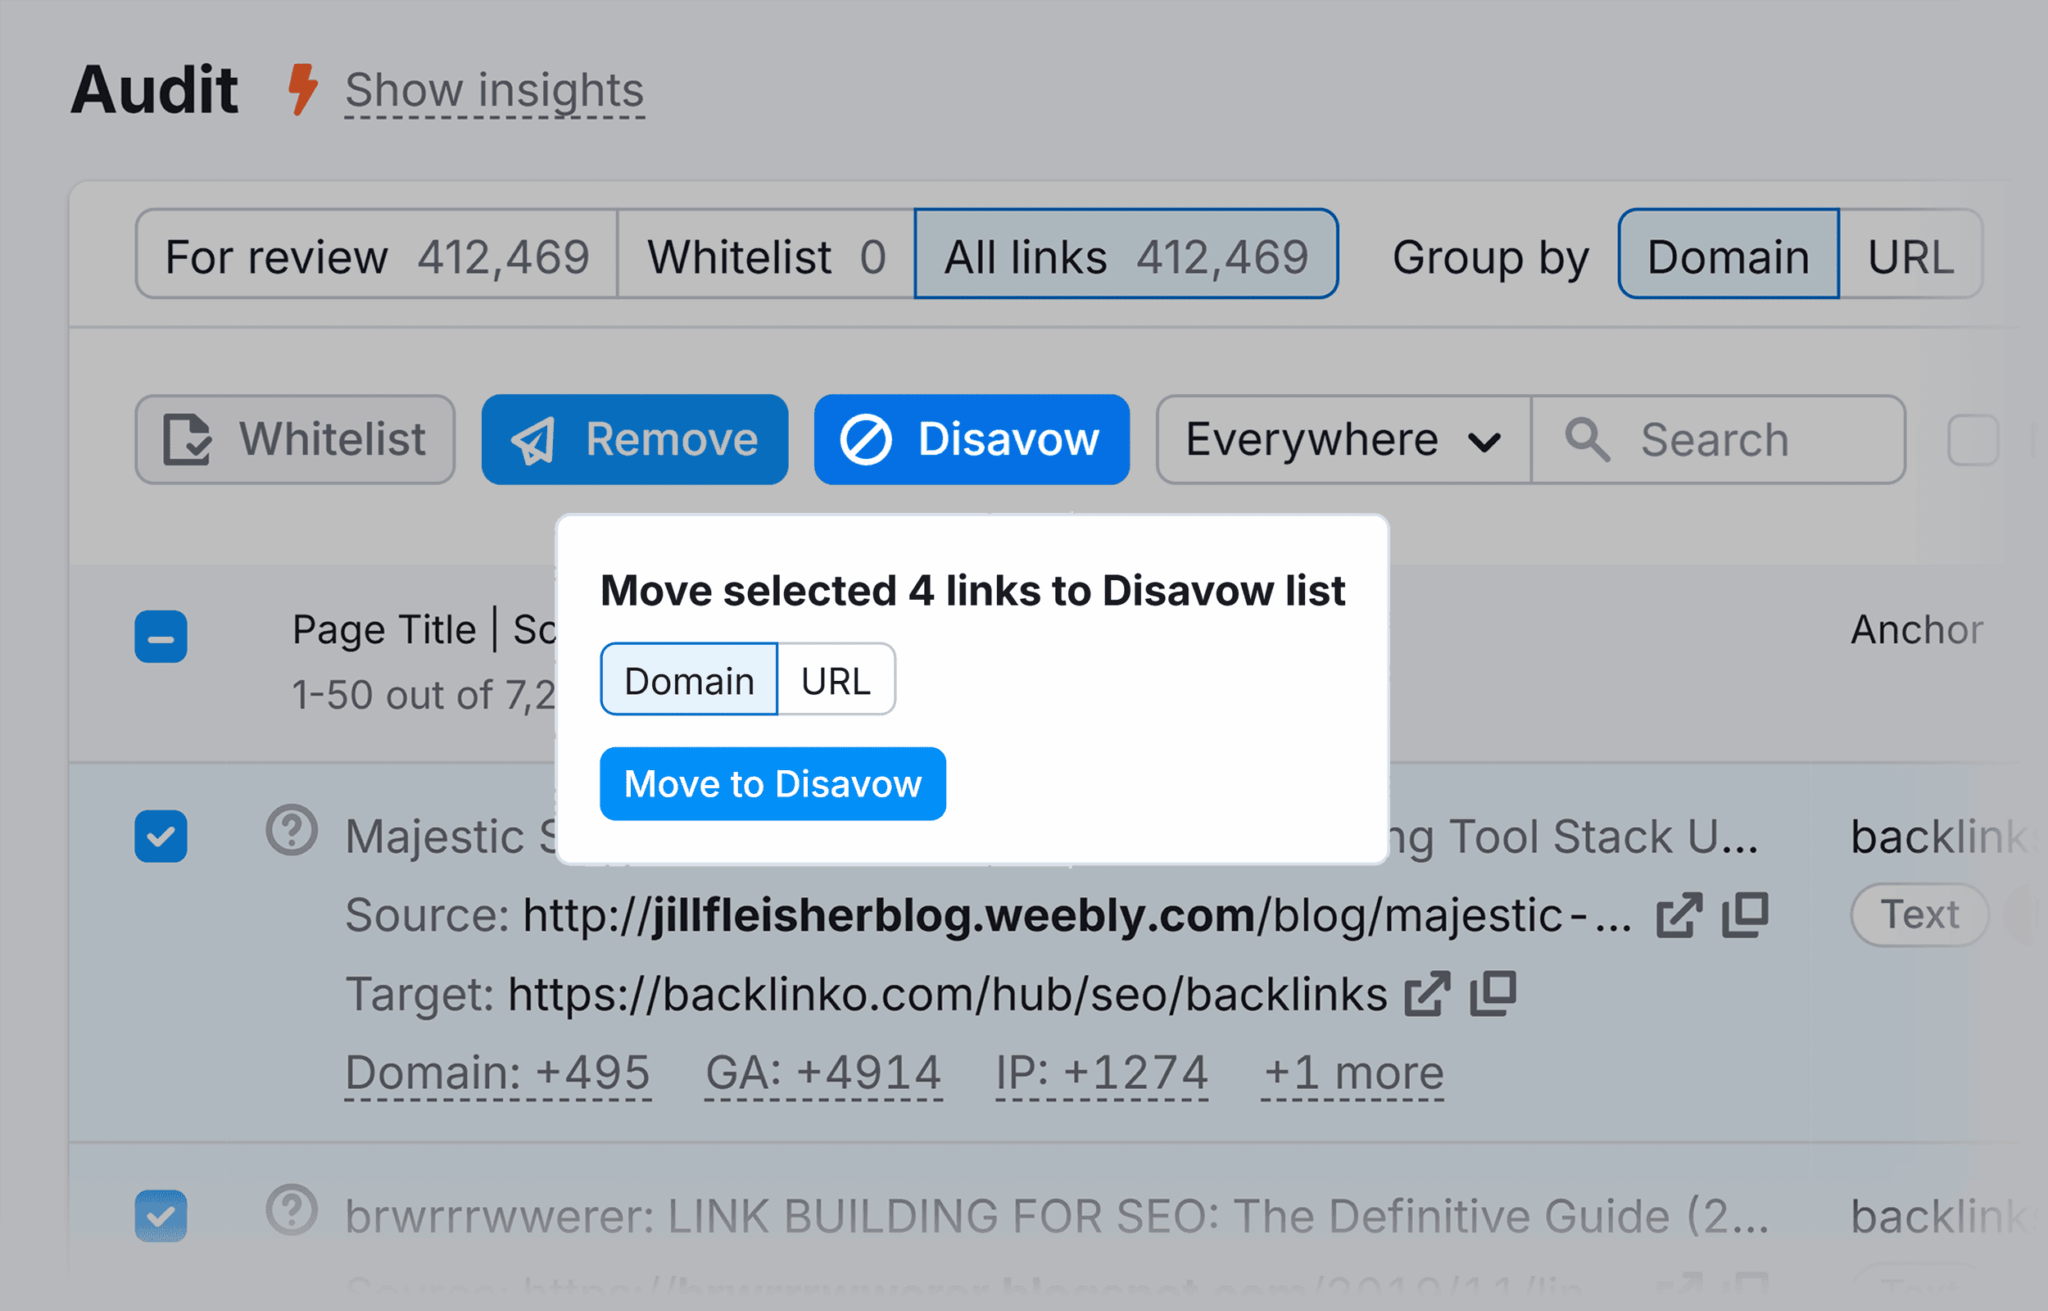
Task: Switch to the For review tab
Action: click(x=377, y=256)
